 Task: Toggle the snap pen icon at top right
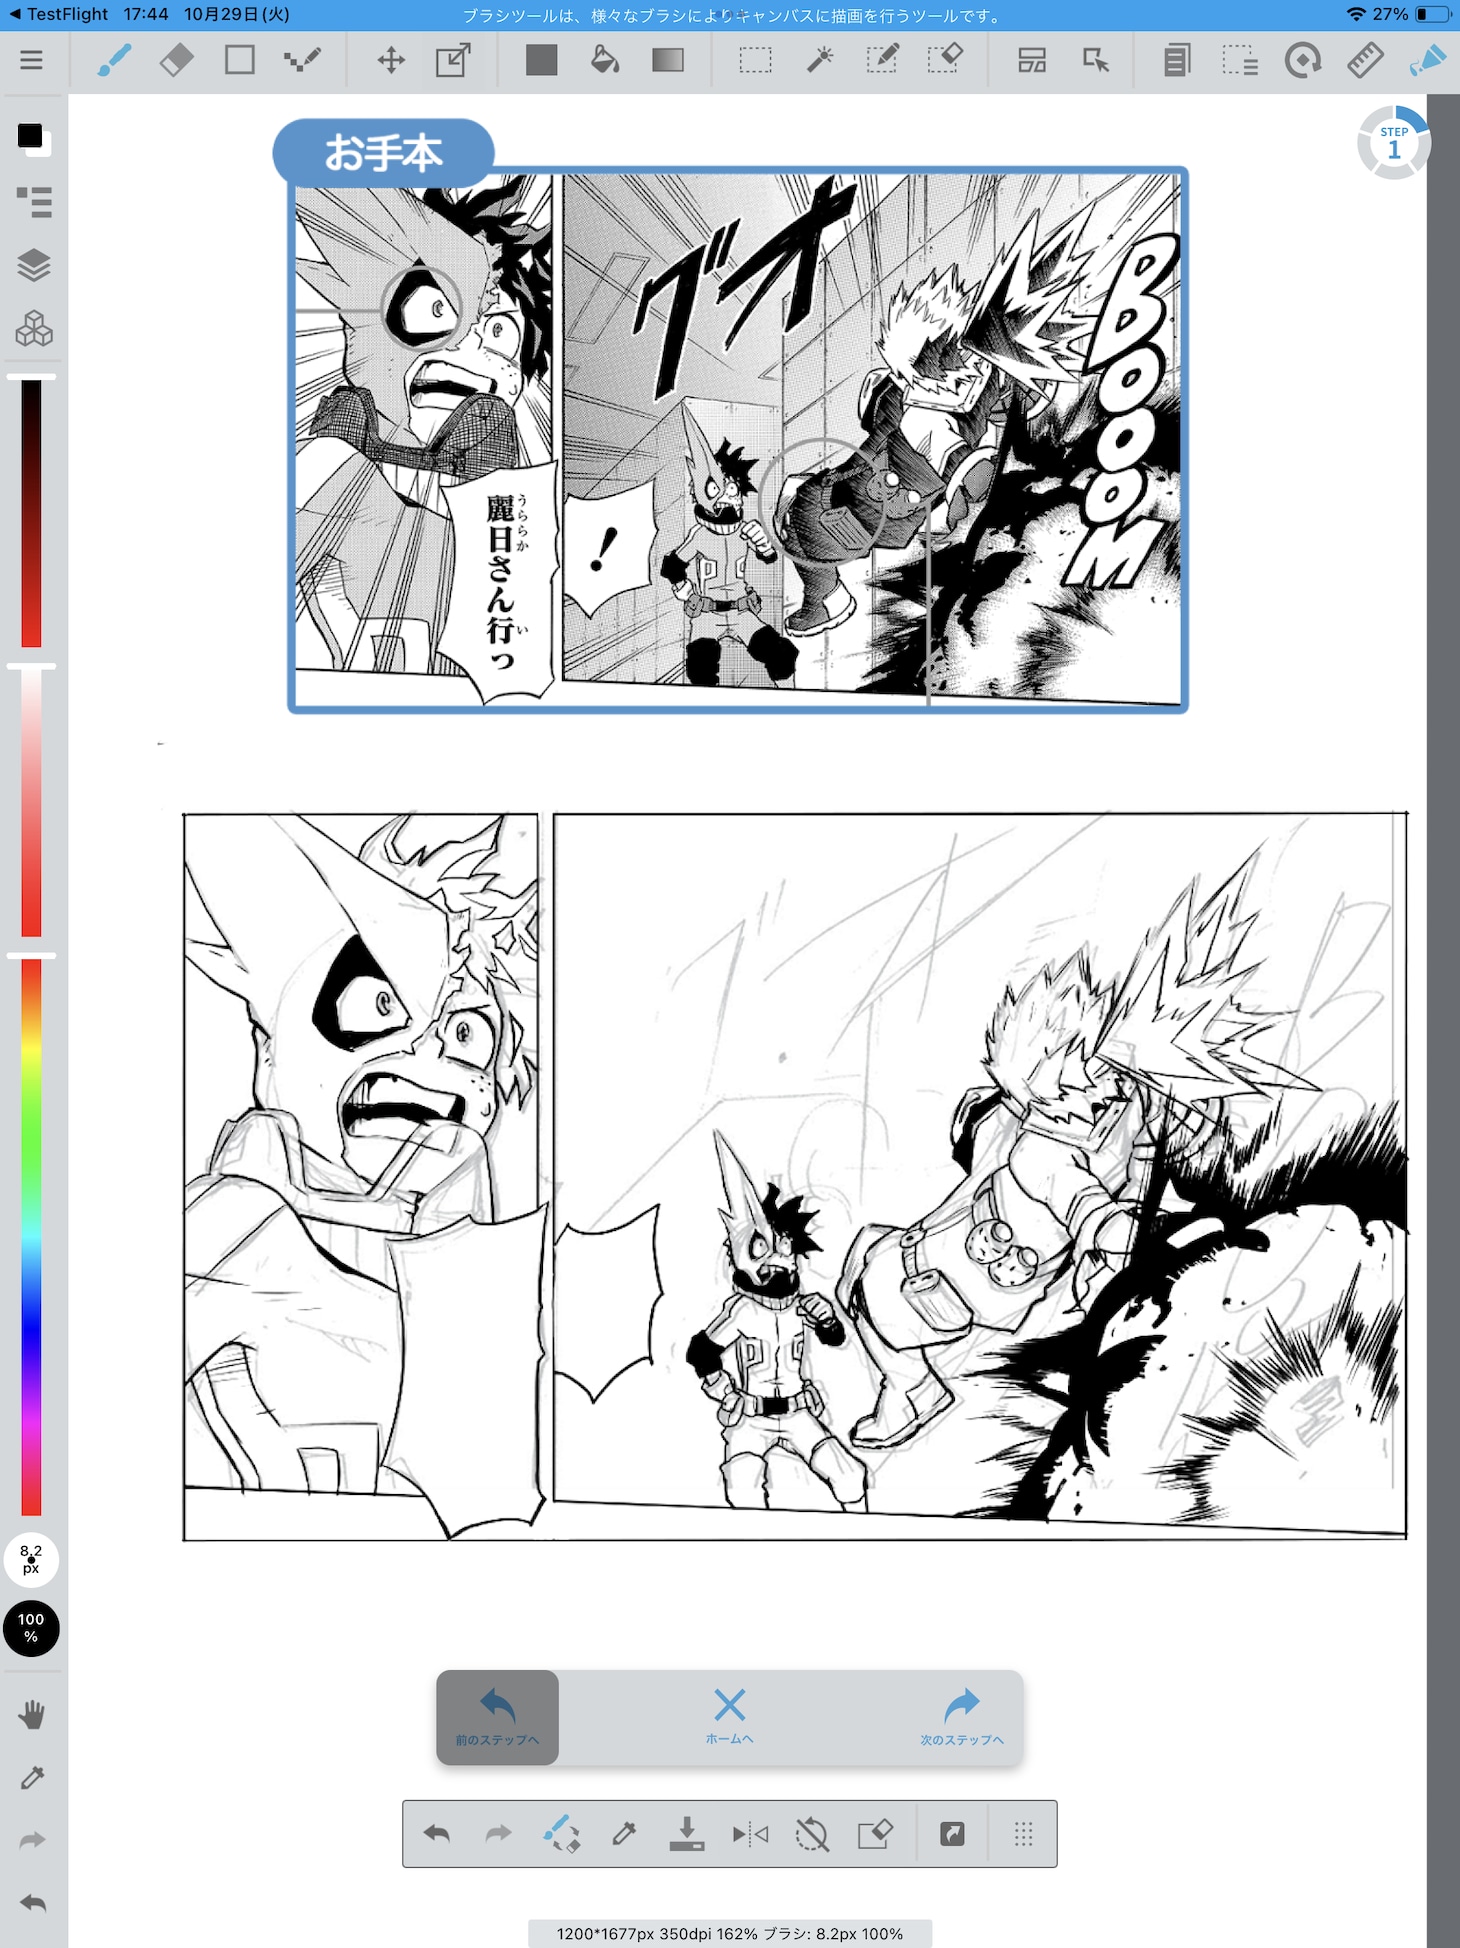[1427, 60]
